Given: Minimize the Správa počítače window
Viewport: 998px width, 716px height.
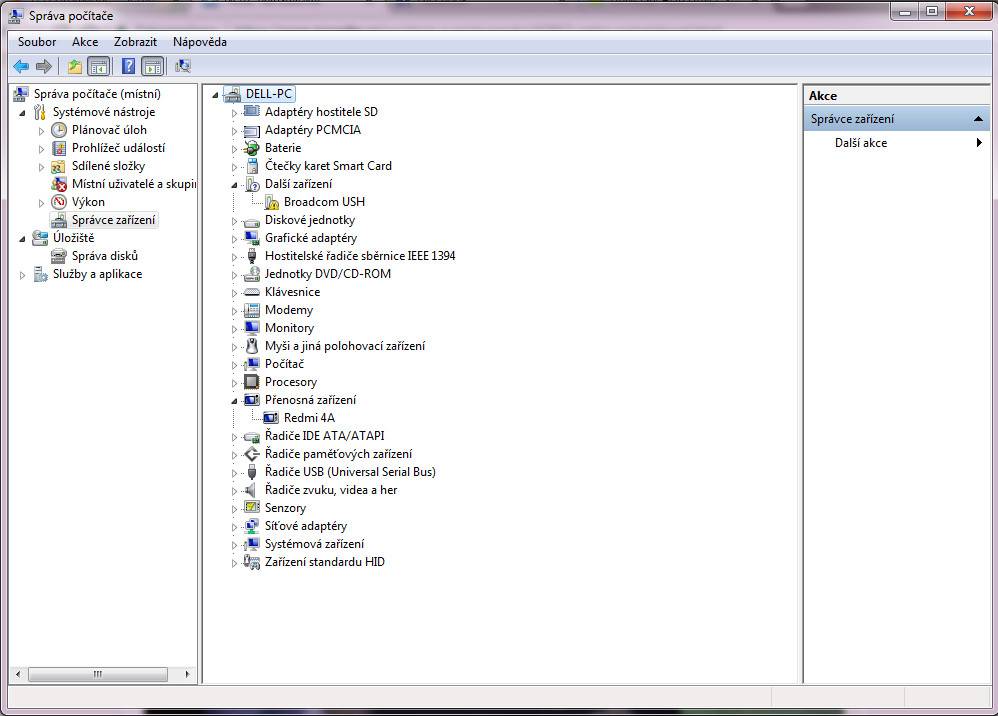Looking at the screenshot, I should pos(905,11).
